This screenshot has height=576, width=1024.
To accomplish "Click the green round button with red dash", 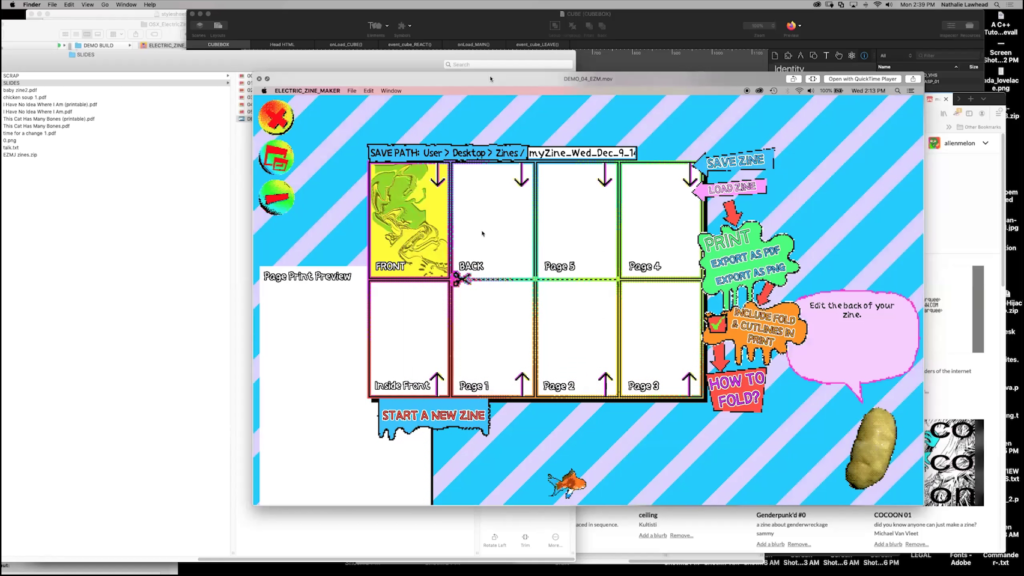I will click(276, 197).
